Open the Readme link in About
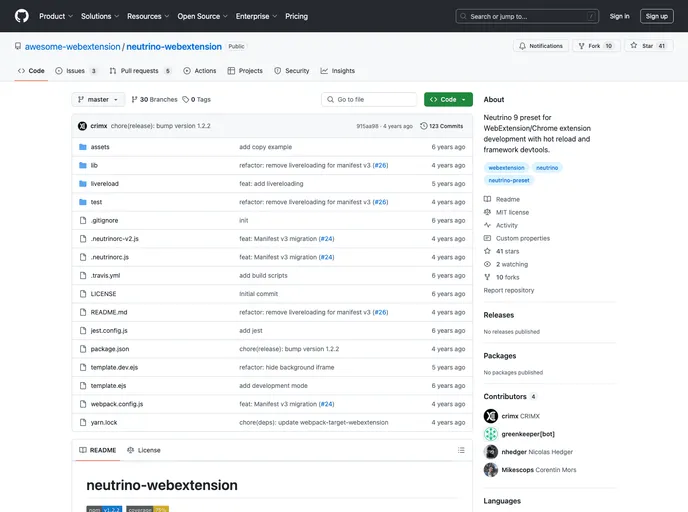Screen dimensions: 688x512 coord(502,199)
